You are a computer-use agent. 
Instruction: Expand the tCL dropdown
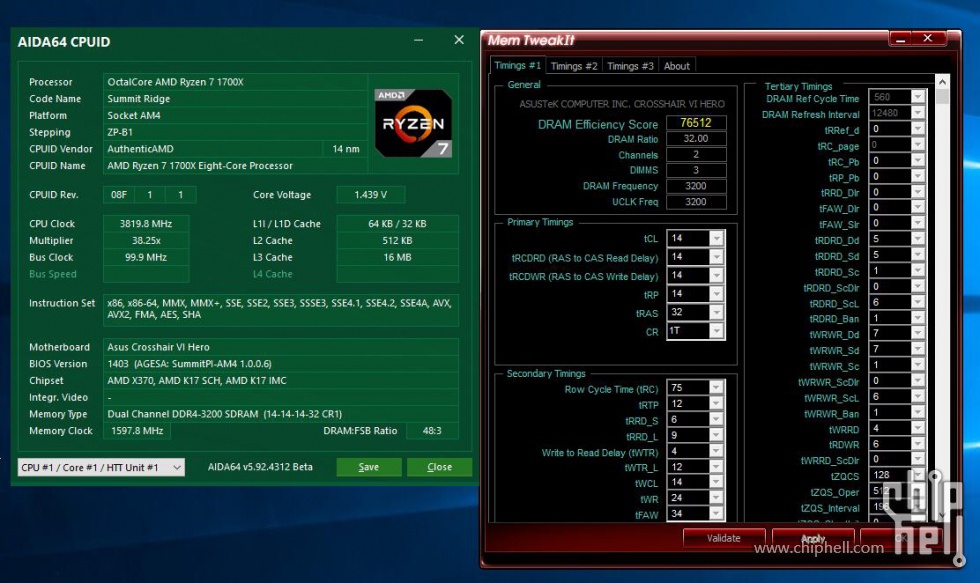(x=717, y=238)
